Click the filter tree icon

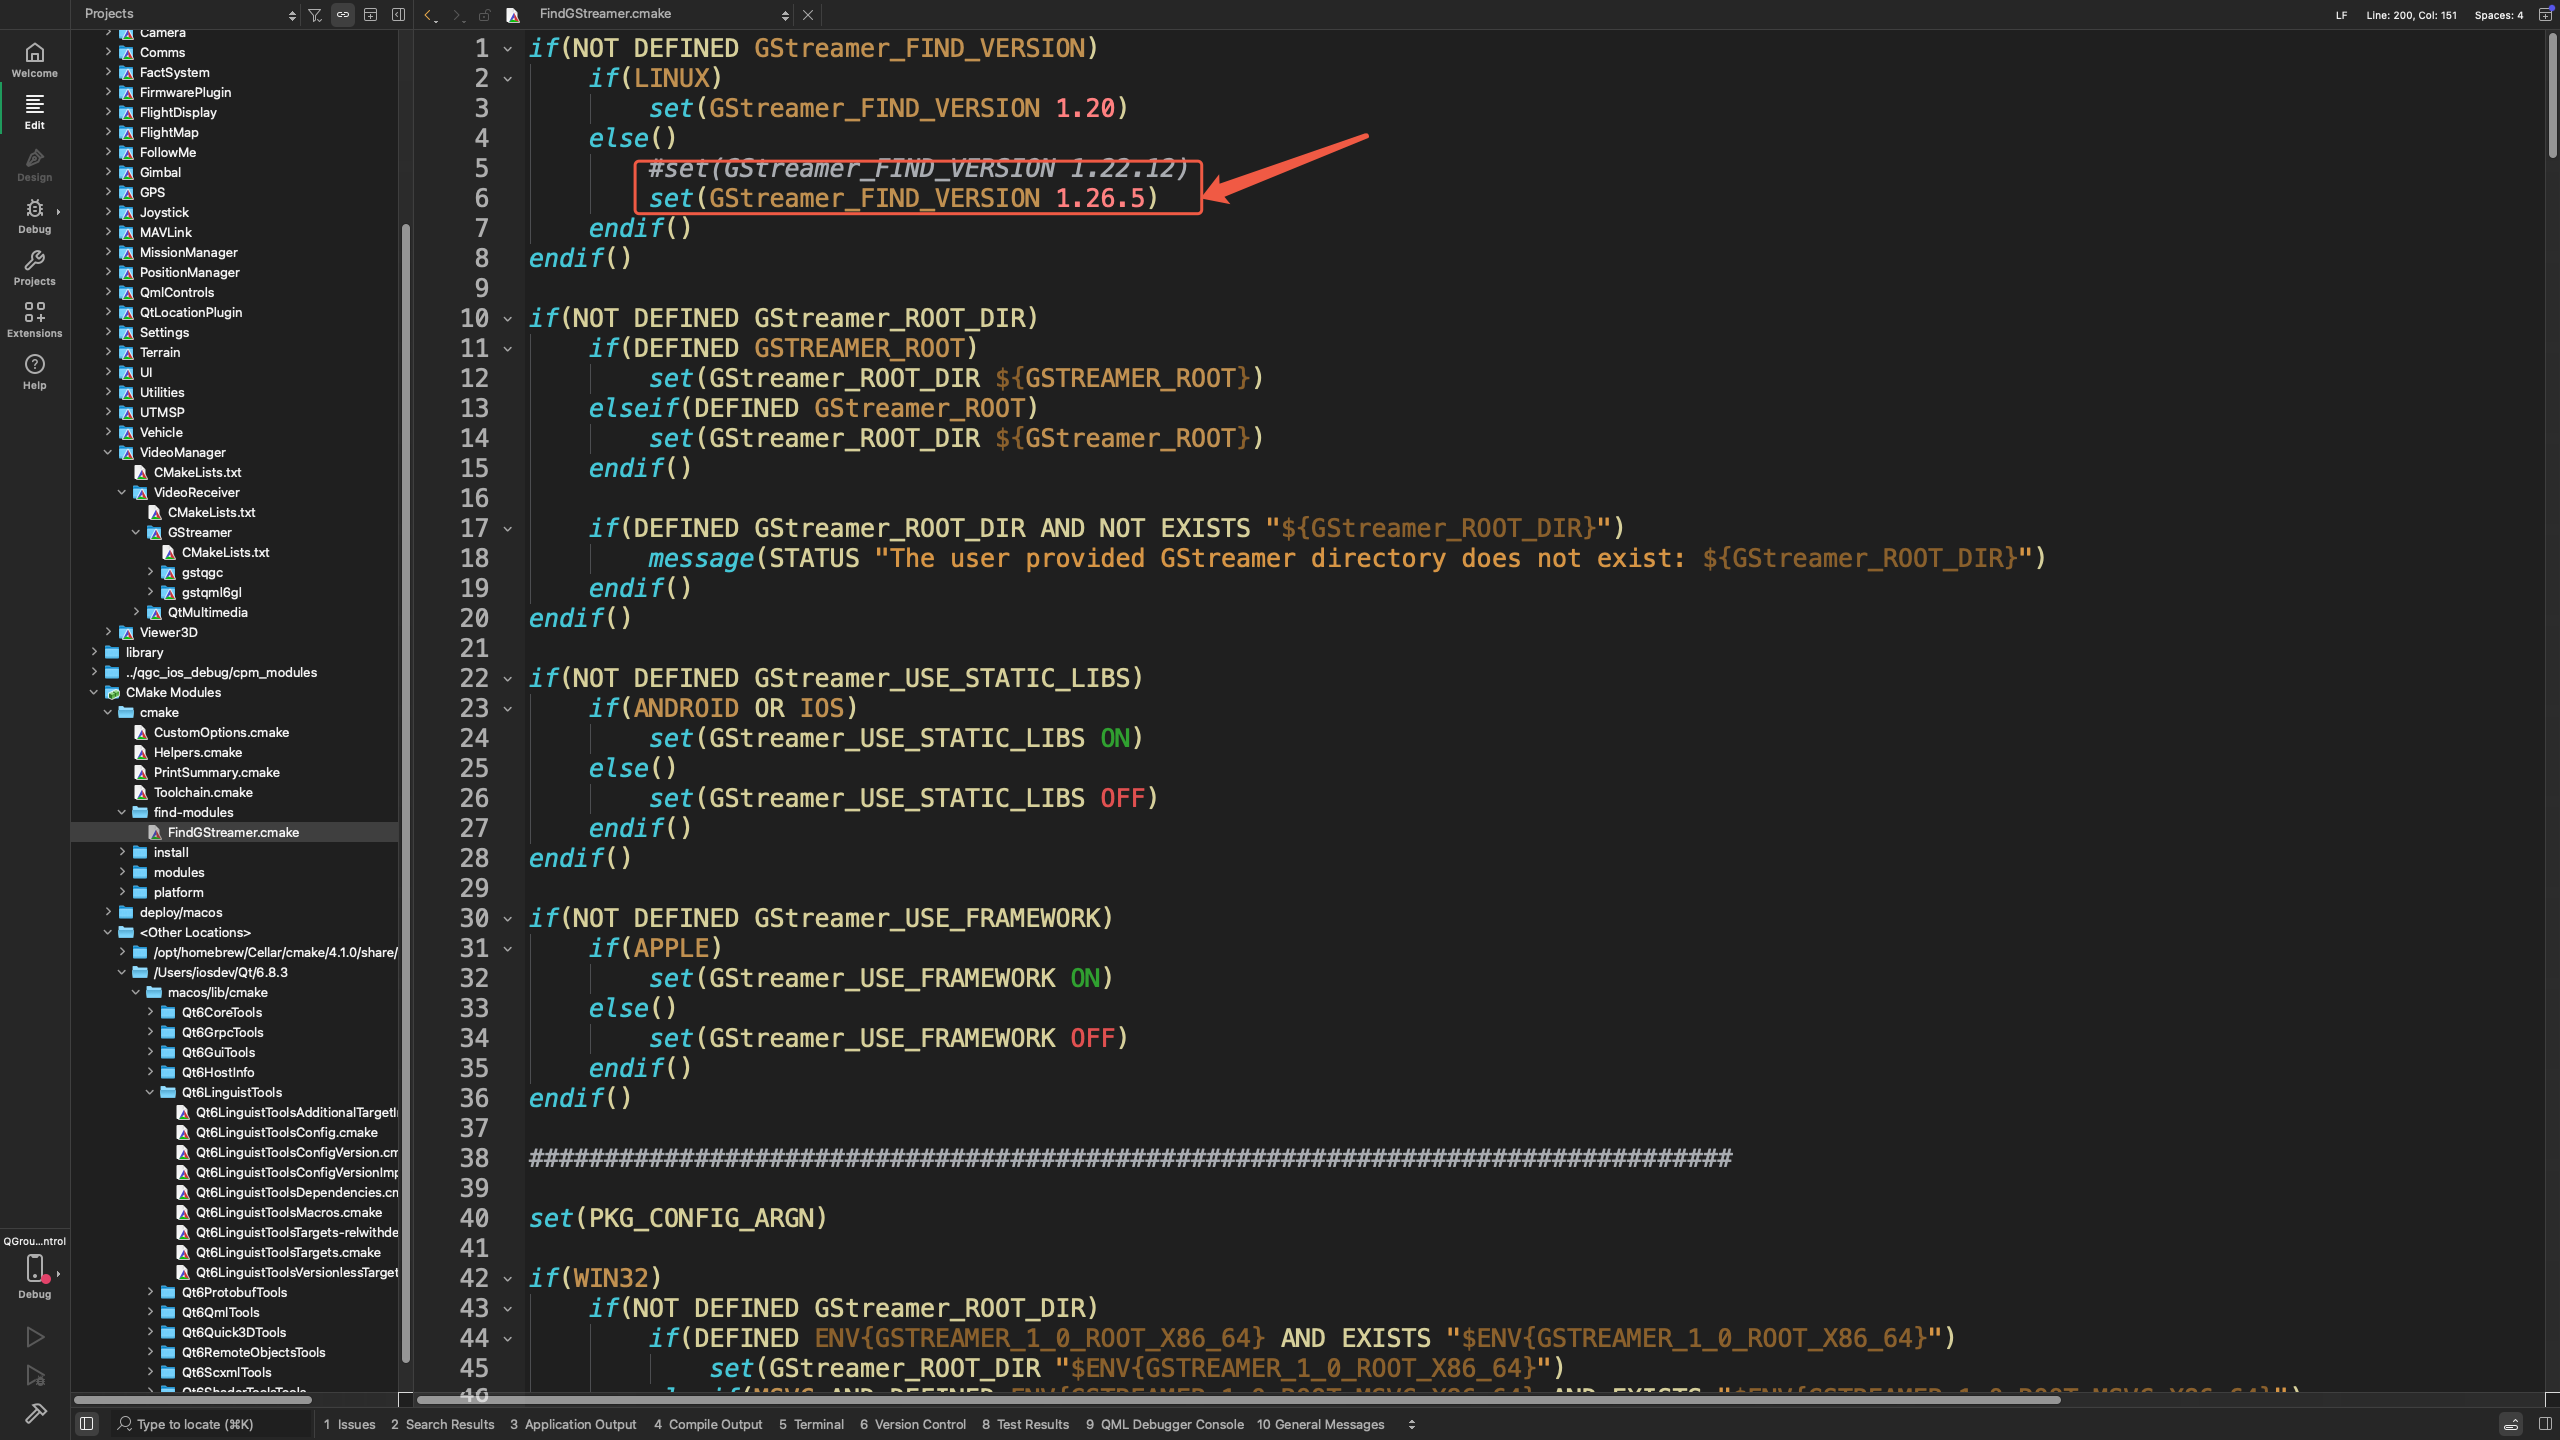(x=315, y=15)
